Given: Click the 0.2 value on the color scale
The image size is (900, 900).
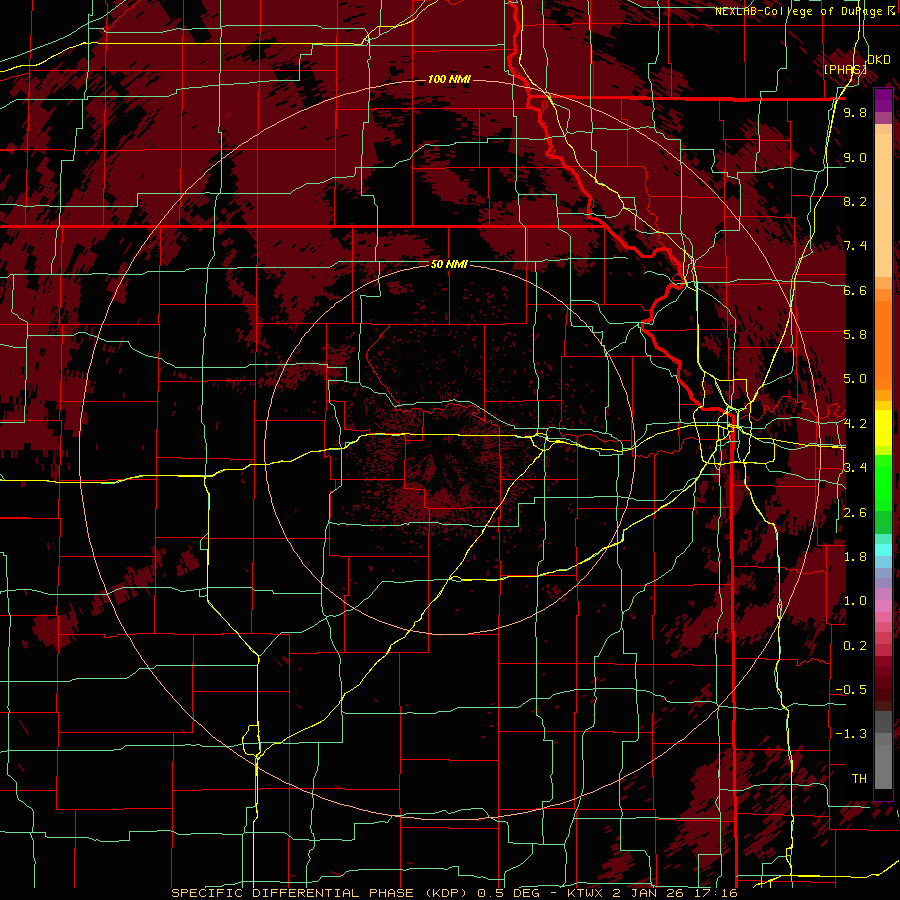Looking at the screenshot, I should (855, 646).
